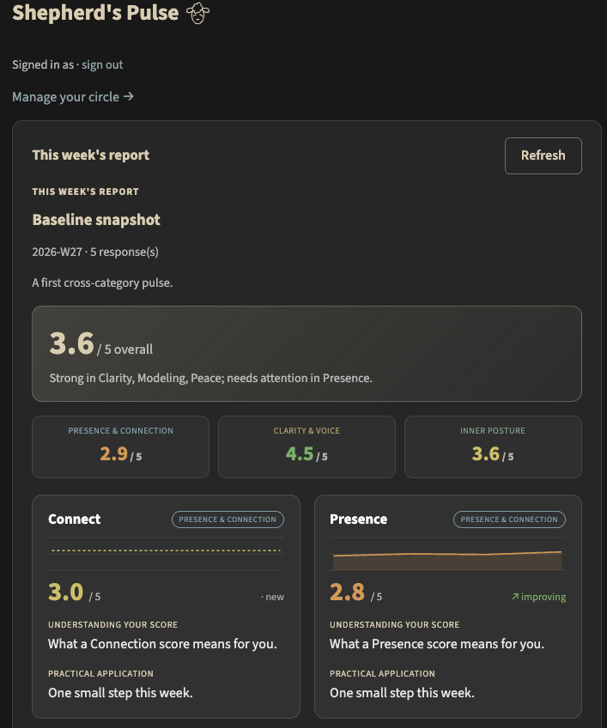Click the sign out link

(x=102, y=65)
